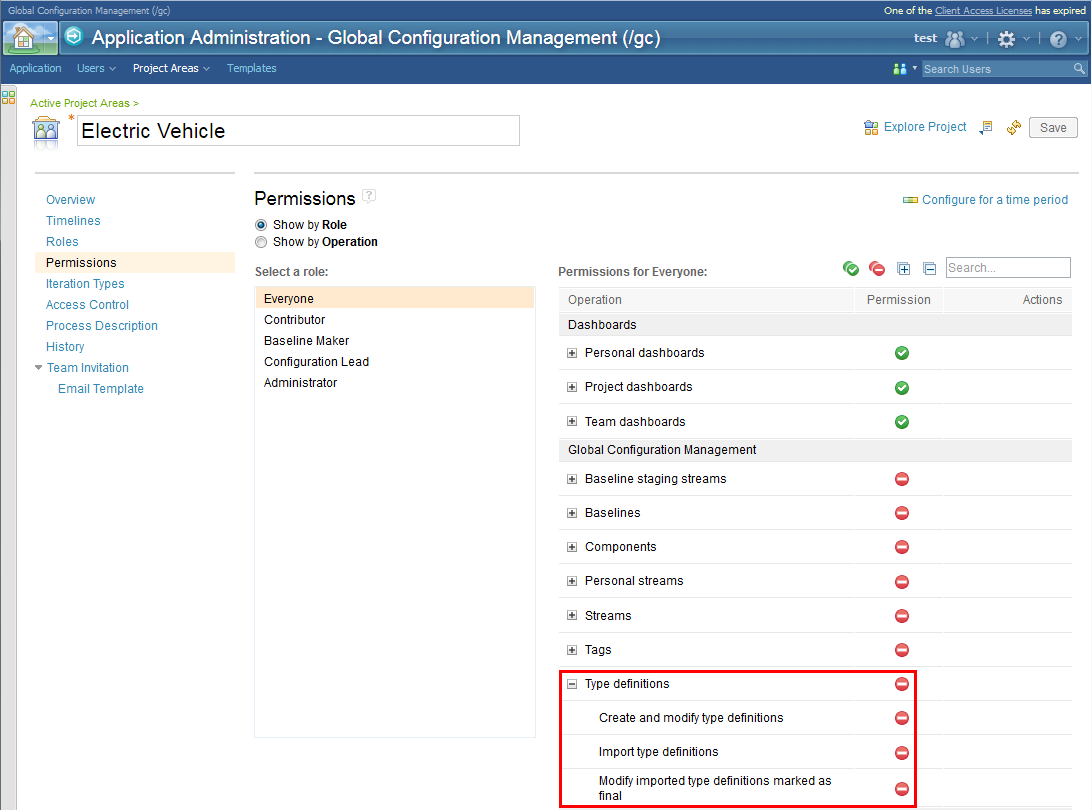Click the Electric Vehicle project name field
The width and height of the screenshot is (1092, 810).
(x=298, y=131)
